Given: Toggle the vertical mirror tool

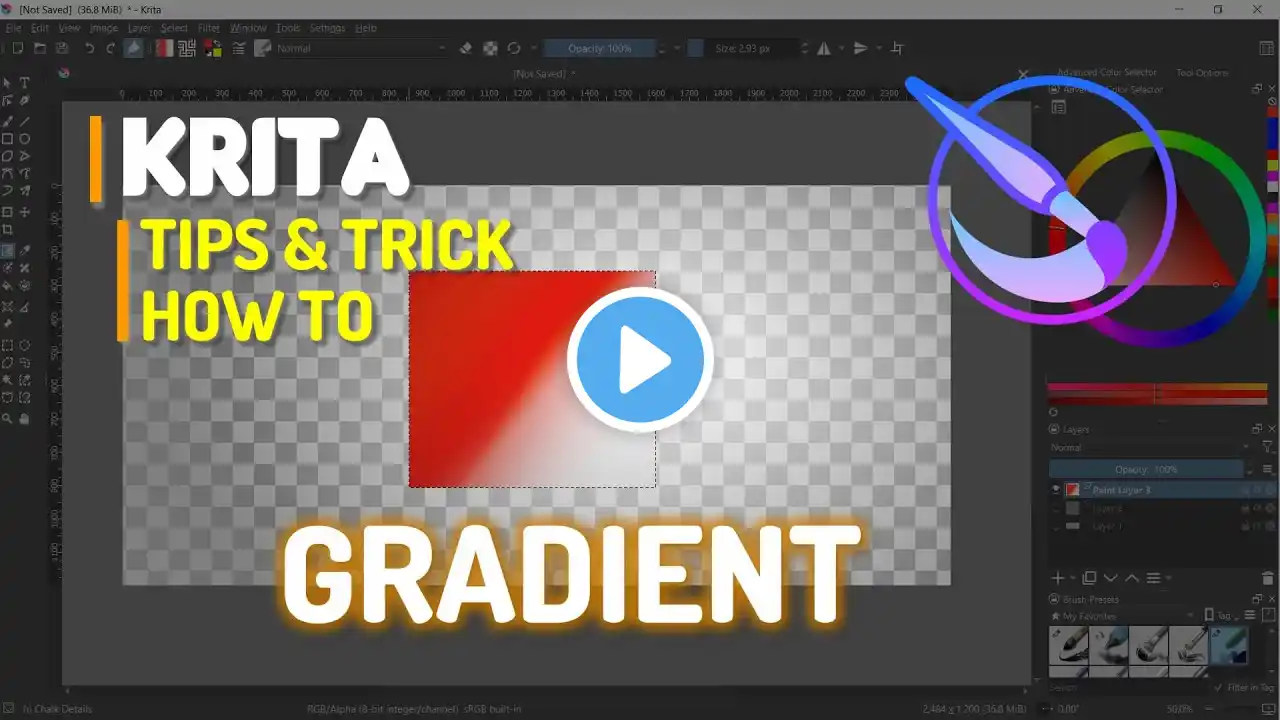Looking at the screenshot, I should tap(860, 48).
